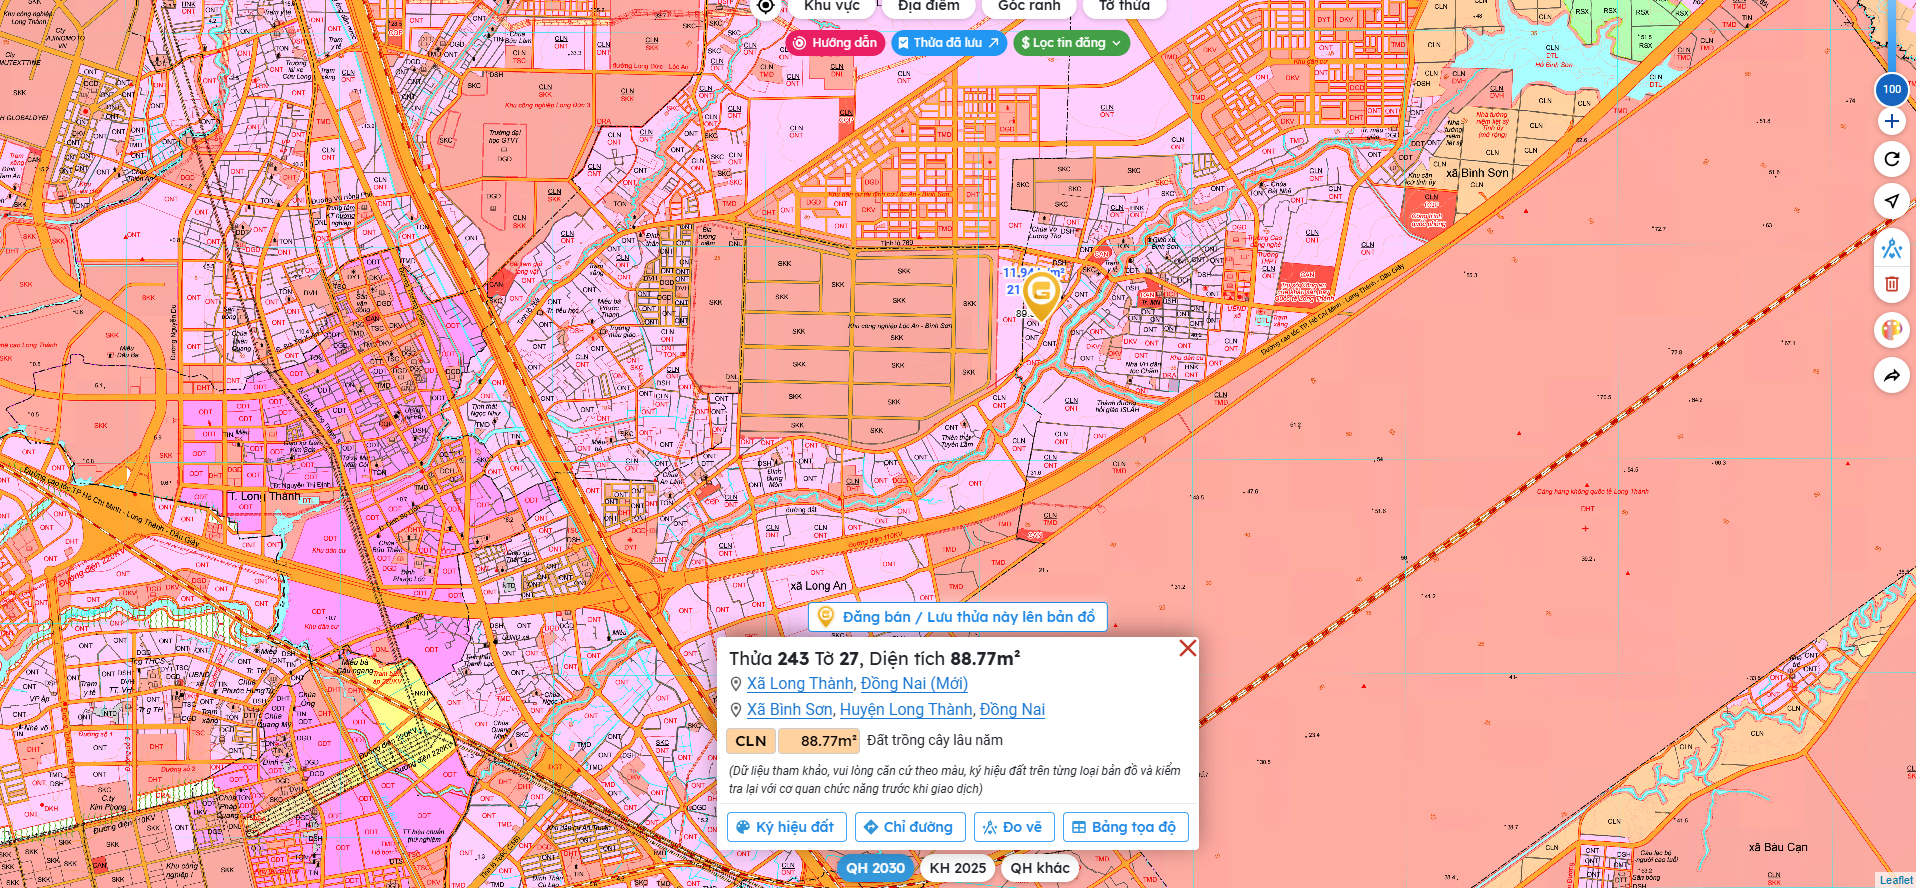Click bookmark icon in Thửa đã lưu
The width and height of the screenshot is (1916, 888).
pyautogui.click(x=903, y=43)
